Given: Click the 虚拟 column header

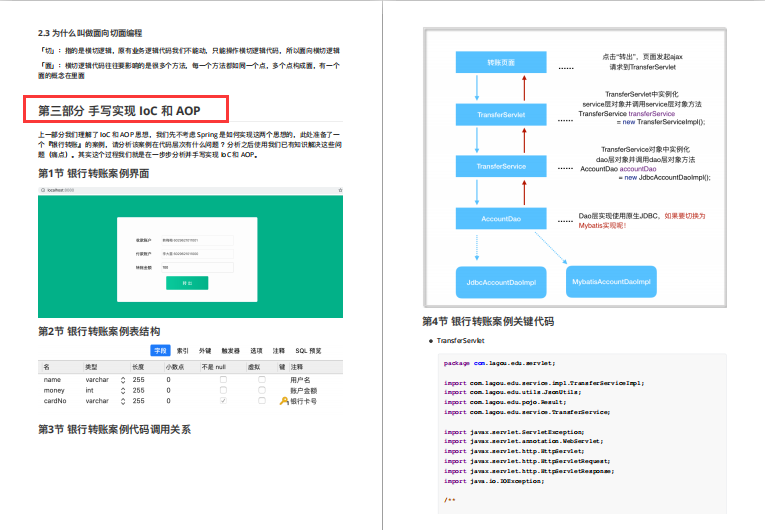Looking at the screenshot, I should [x=254, y=367].
